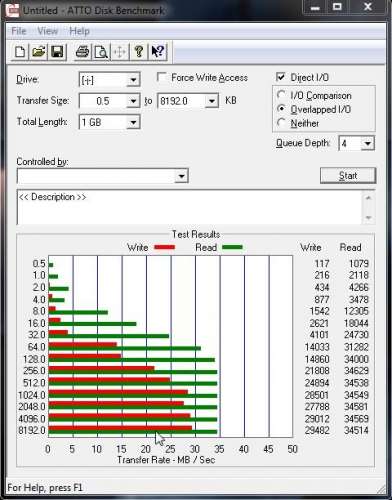
Task: Minimize the ATTO Disk Benchmark window
Action: click(315, 7)
